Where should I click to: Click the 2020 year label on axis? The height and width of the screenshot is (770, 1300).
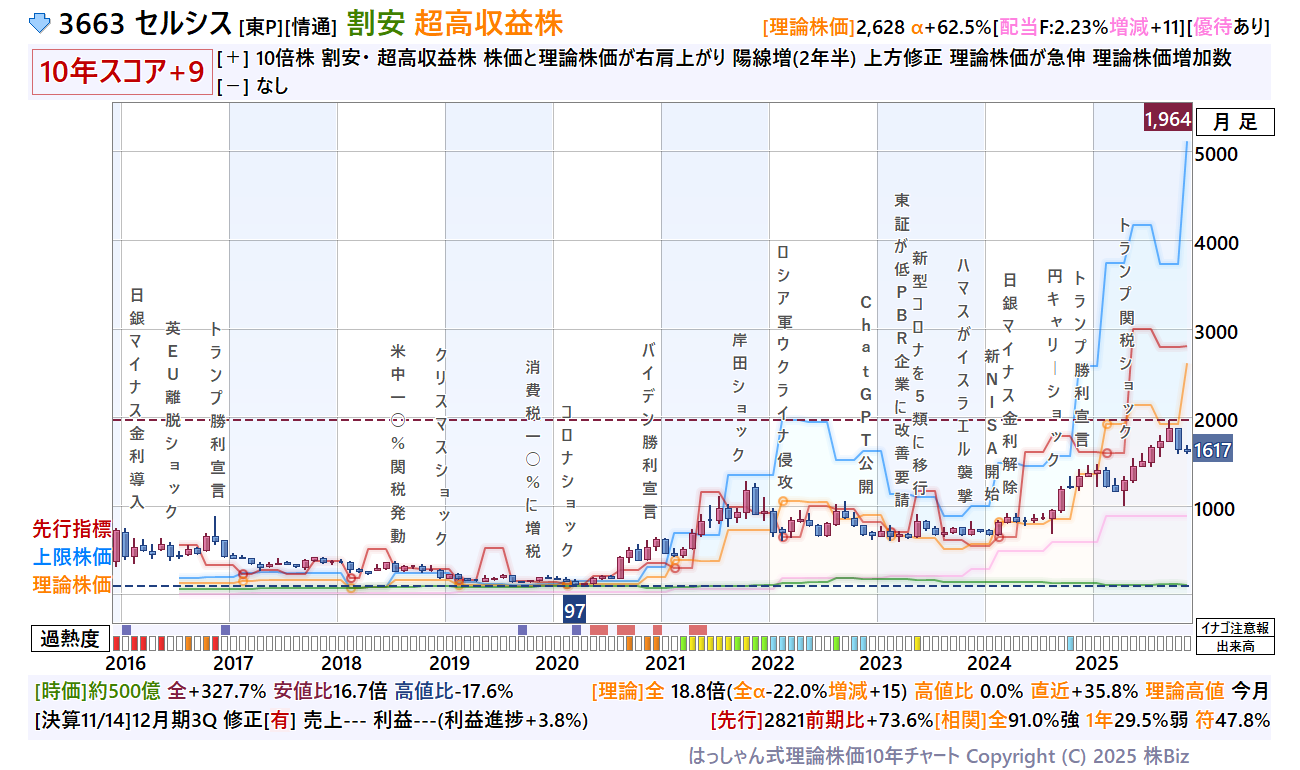tap(557, 663)
